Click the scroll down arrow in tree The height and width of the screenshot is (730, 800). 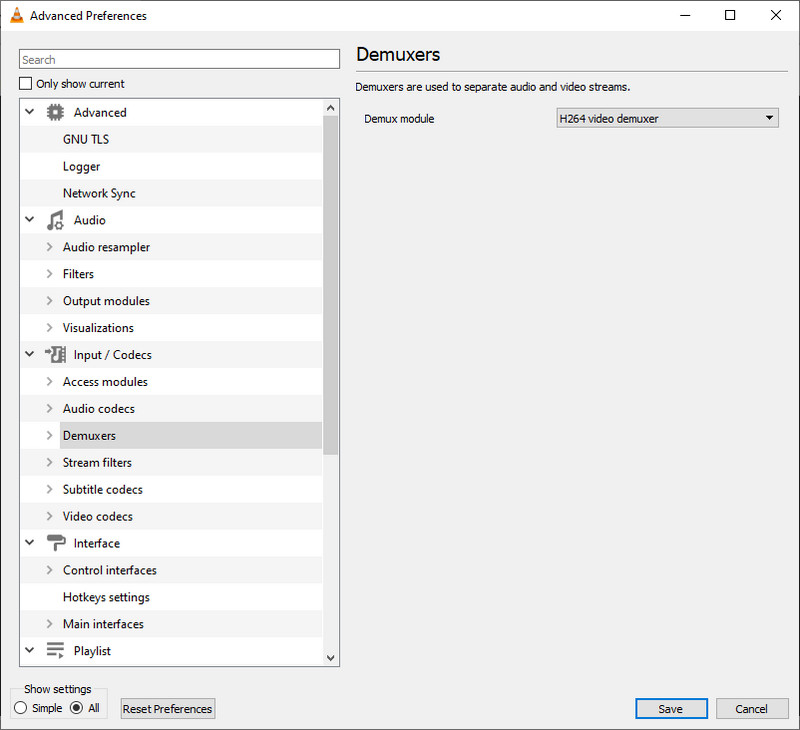tap(331, 658)
